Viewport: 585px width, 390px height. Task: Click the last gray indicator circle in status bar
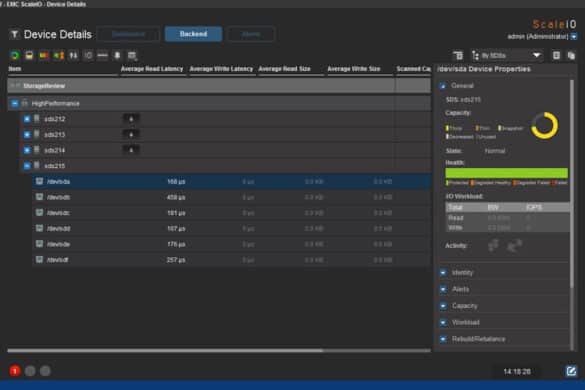coord(45,371)
